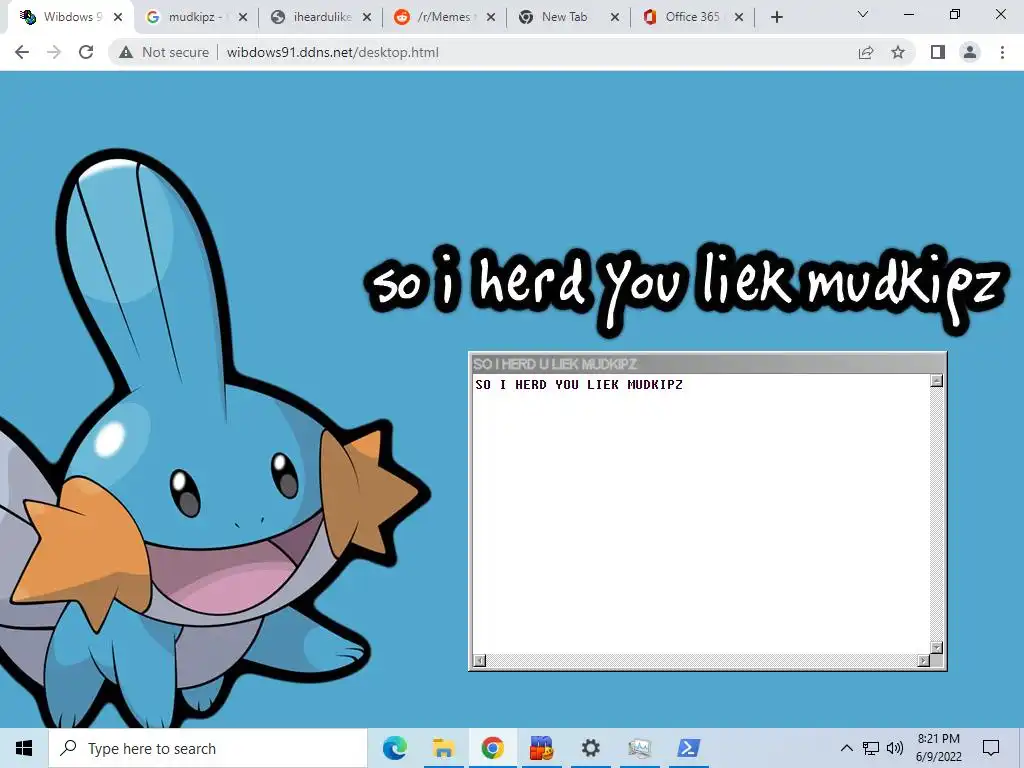
Task: Open the Not secure site info warning
Action: (164, 52)
